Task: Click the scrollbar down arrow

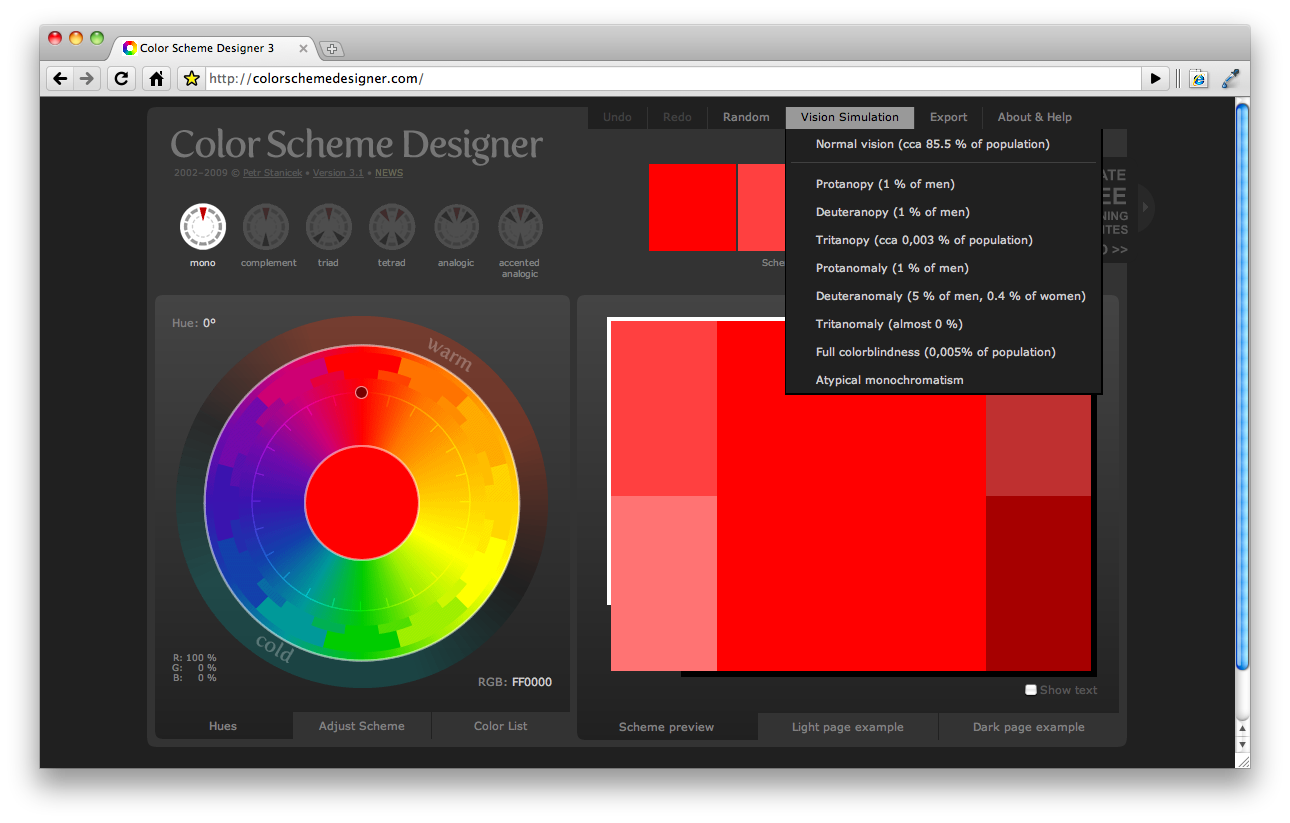Action: click(x=1243, y=745)
